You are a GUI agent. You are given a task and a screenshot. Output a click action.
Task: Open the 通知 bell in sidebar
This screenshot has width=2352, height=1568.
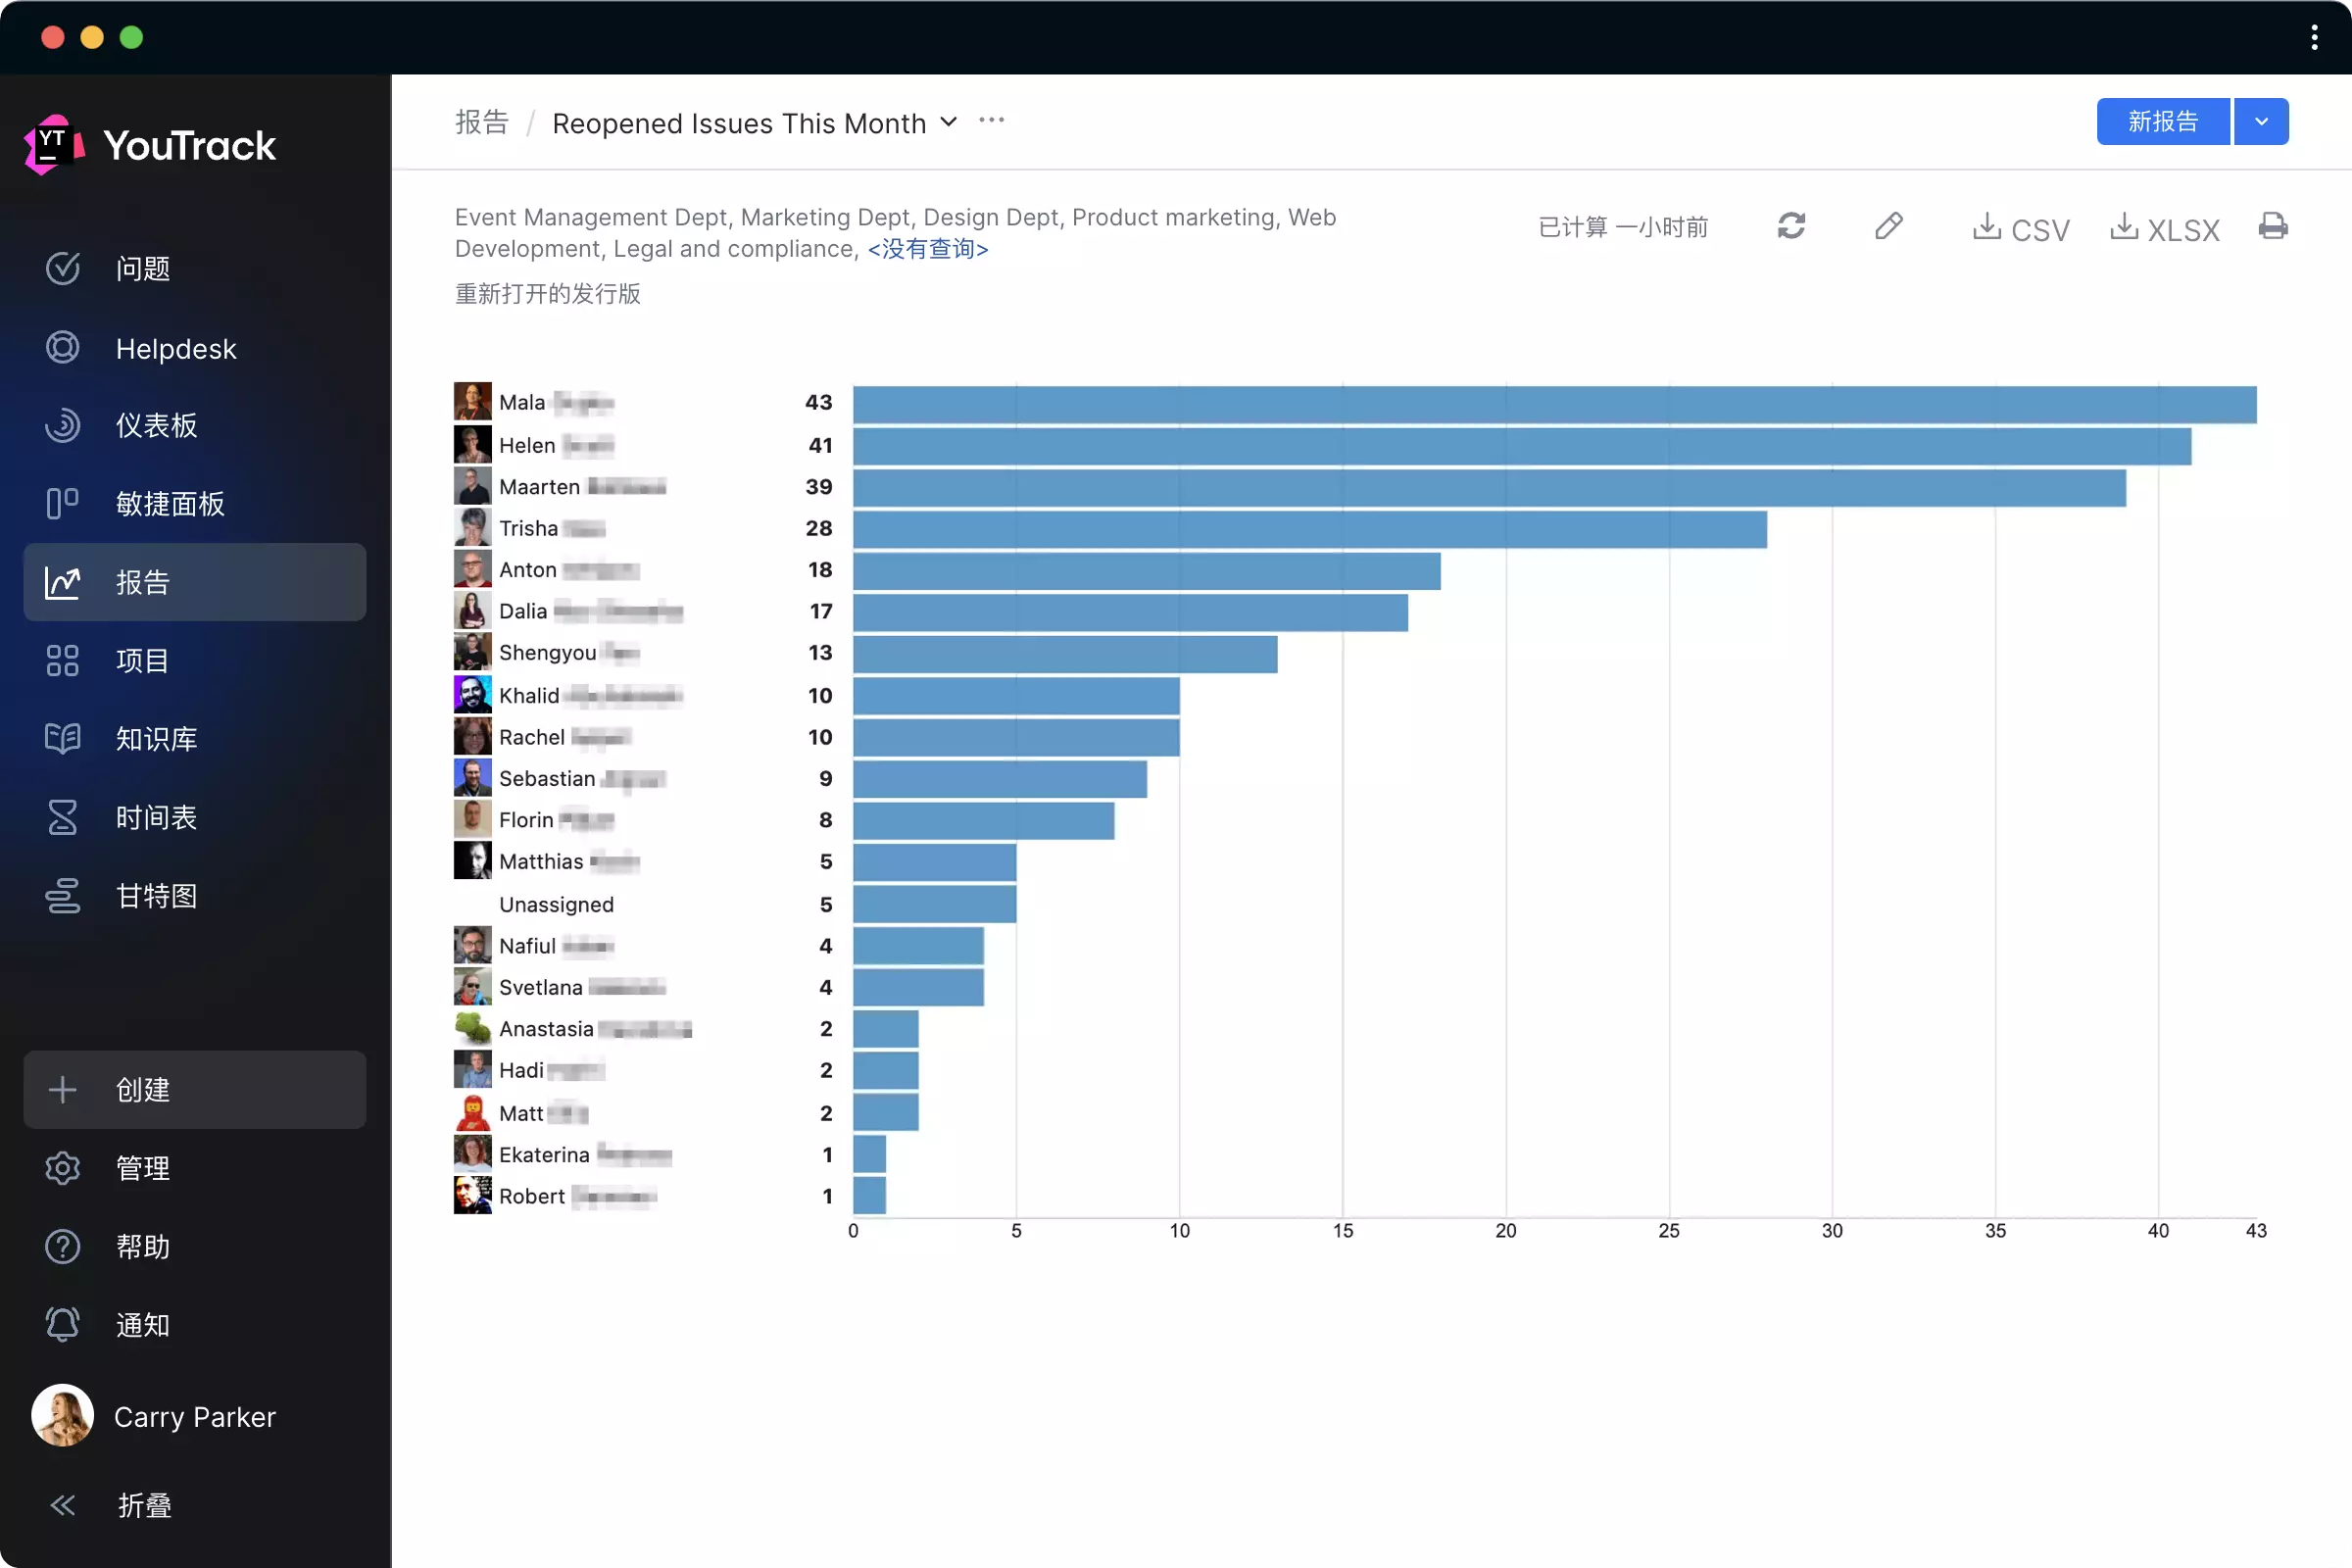tap(63, 1324)
